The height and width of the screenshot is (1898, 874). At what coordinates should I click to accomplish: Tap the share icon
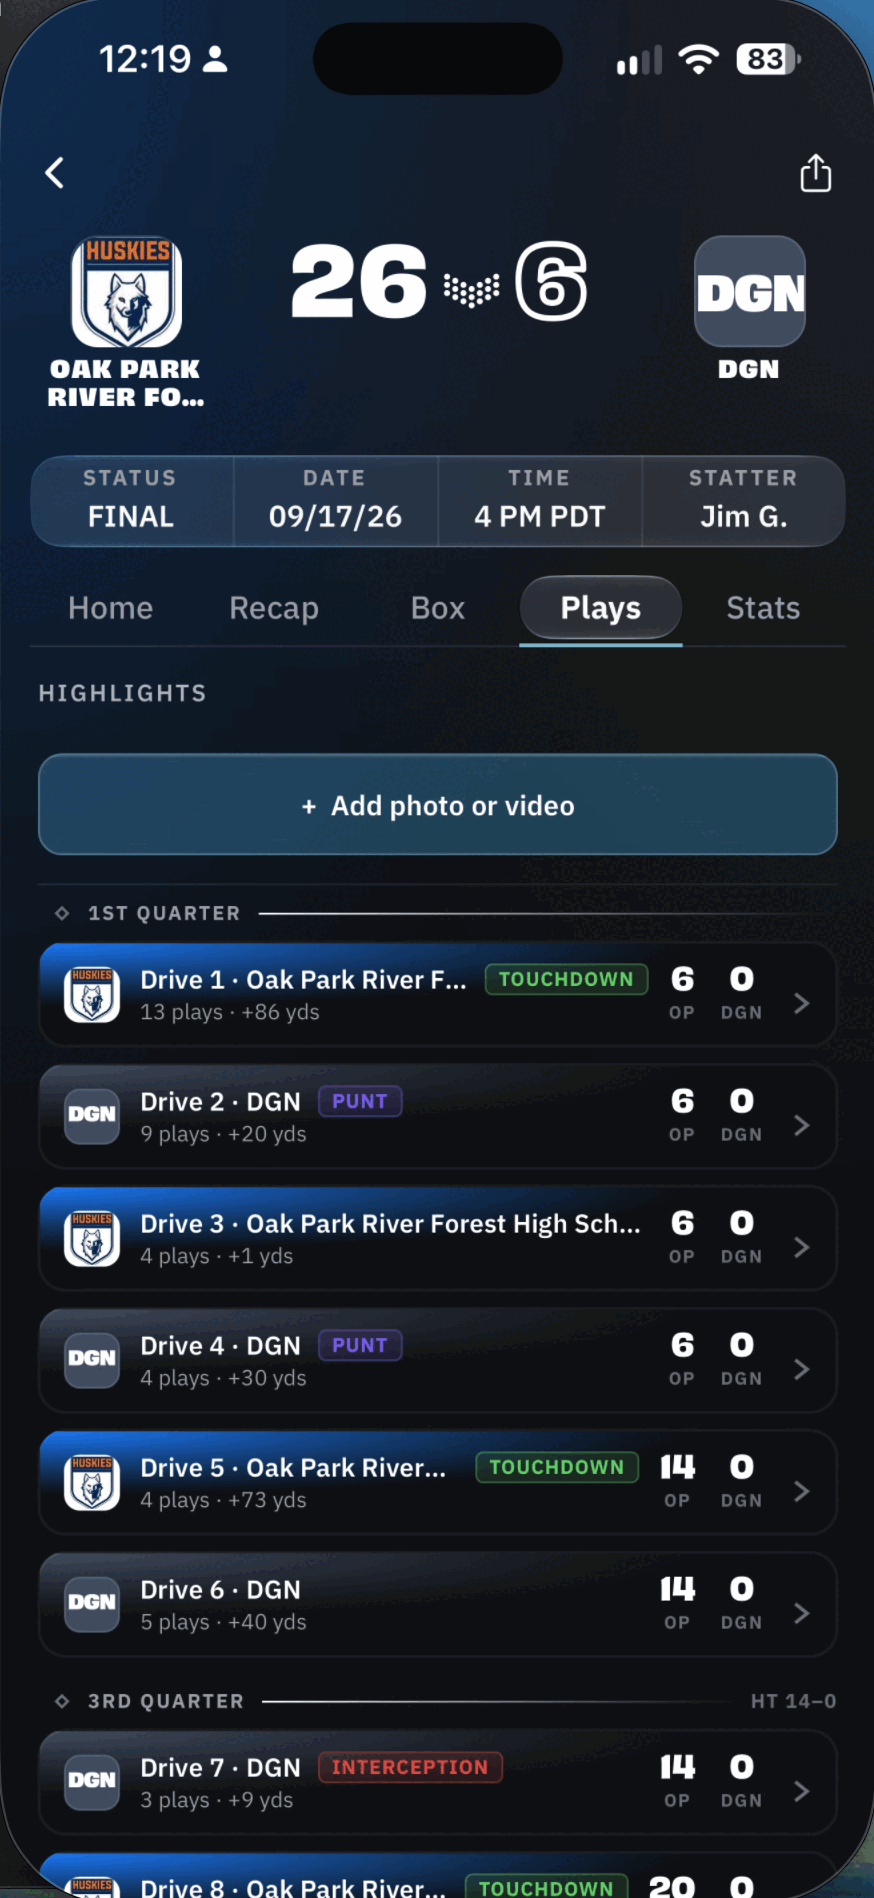click(x=816, y=173)
